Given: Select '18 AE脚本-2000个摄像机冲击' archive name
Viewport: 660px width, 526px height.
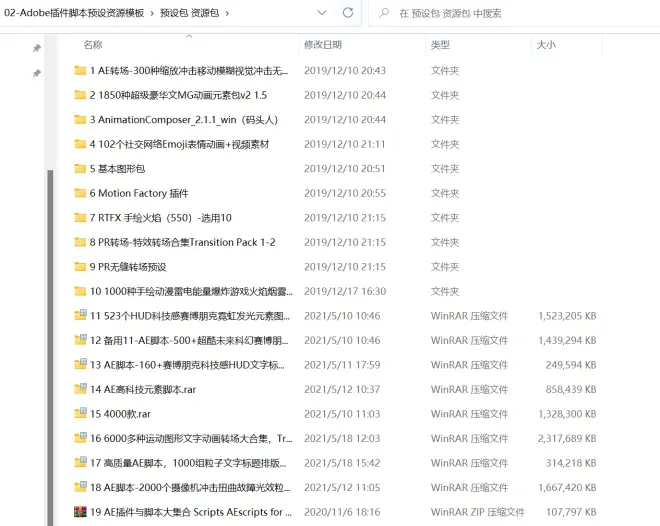Looking at the screenshot, I should click(190, 487).
